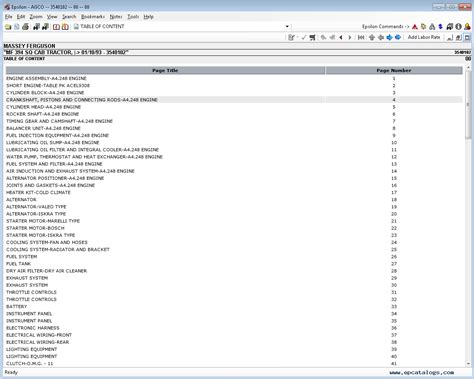
Task: Click the red triangle Epsilon command icon
Action: pos(415,27)
